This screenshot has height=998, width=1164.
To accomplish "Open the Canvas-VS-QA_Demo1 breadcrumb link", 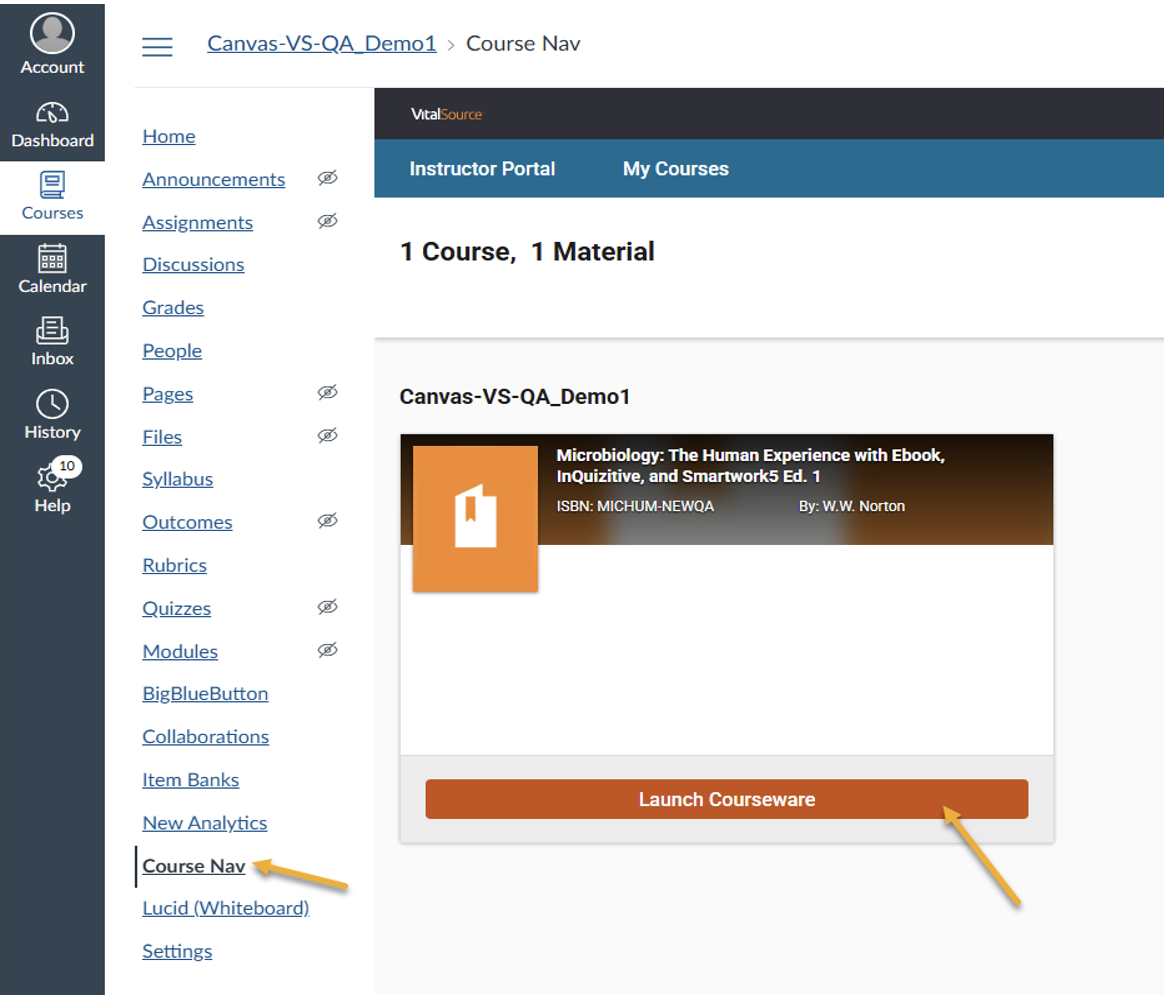I will click(x=321, y=44).
